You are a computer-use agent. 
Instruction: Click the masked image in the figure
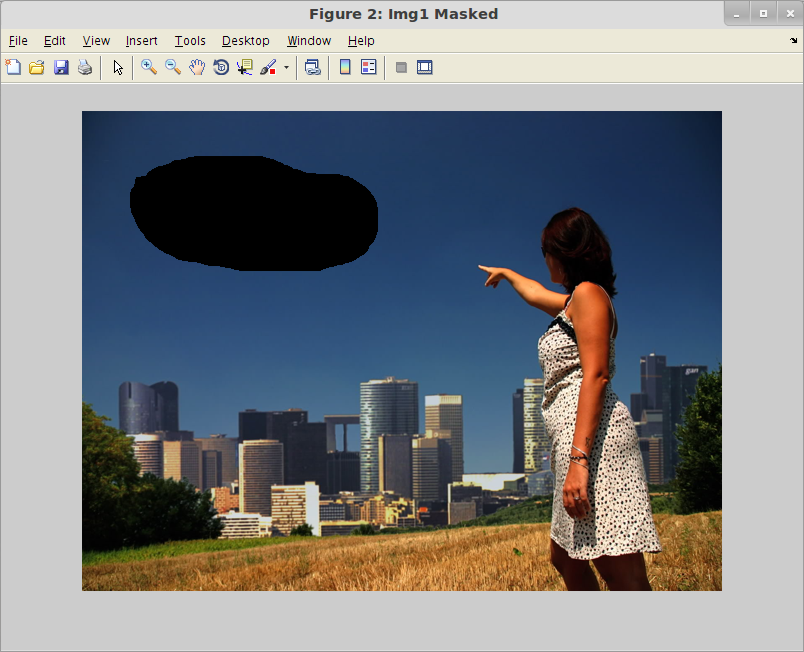[402, 351]
